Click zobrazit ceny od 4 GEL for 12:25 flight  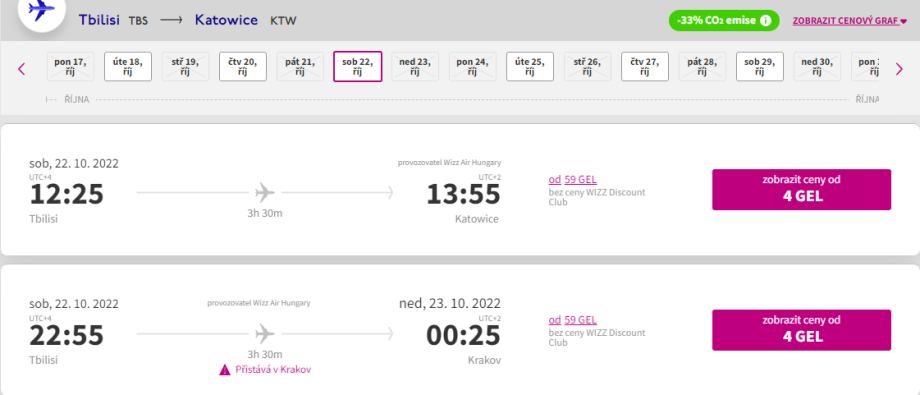(x=801, y=190)
